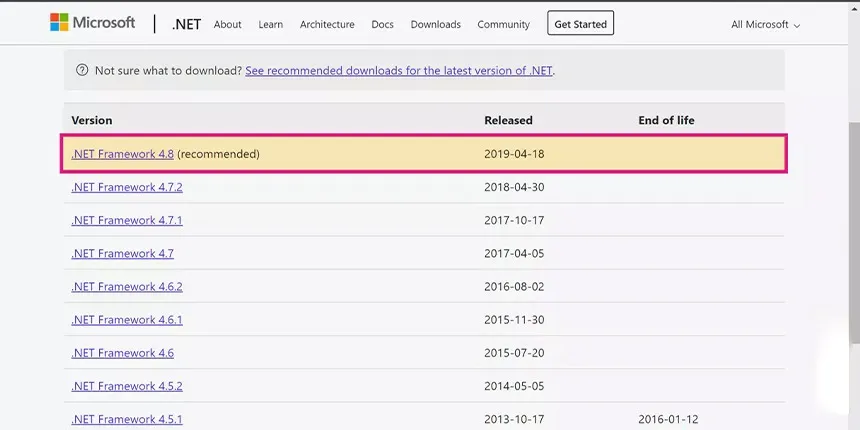Click the Released column header
Viewport: 860px width, 430px height.
(508, 120)
